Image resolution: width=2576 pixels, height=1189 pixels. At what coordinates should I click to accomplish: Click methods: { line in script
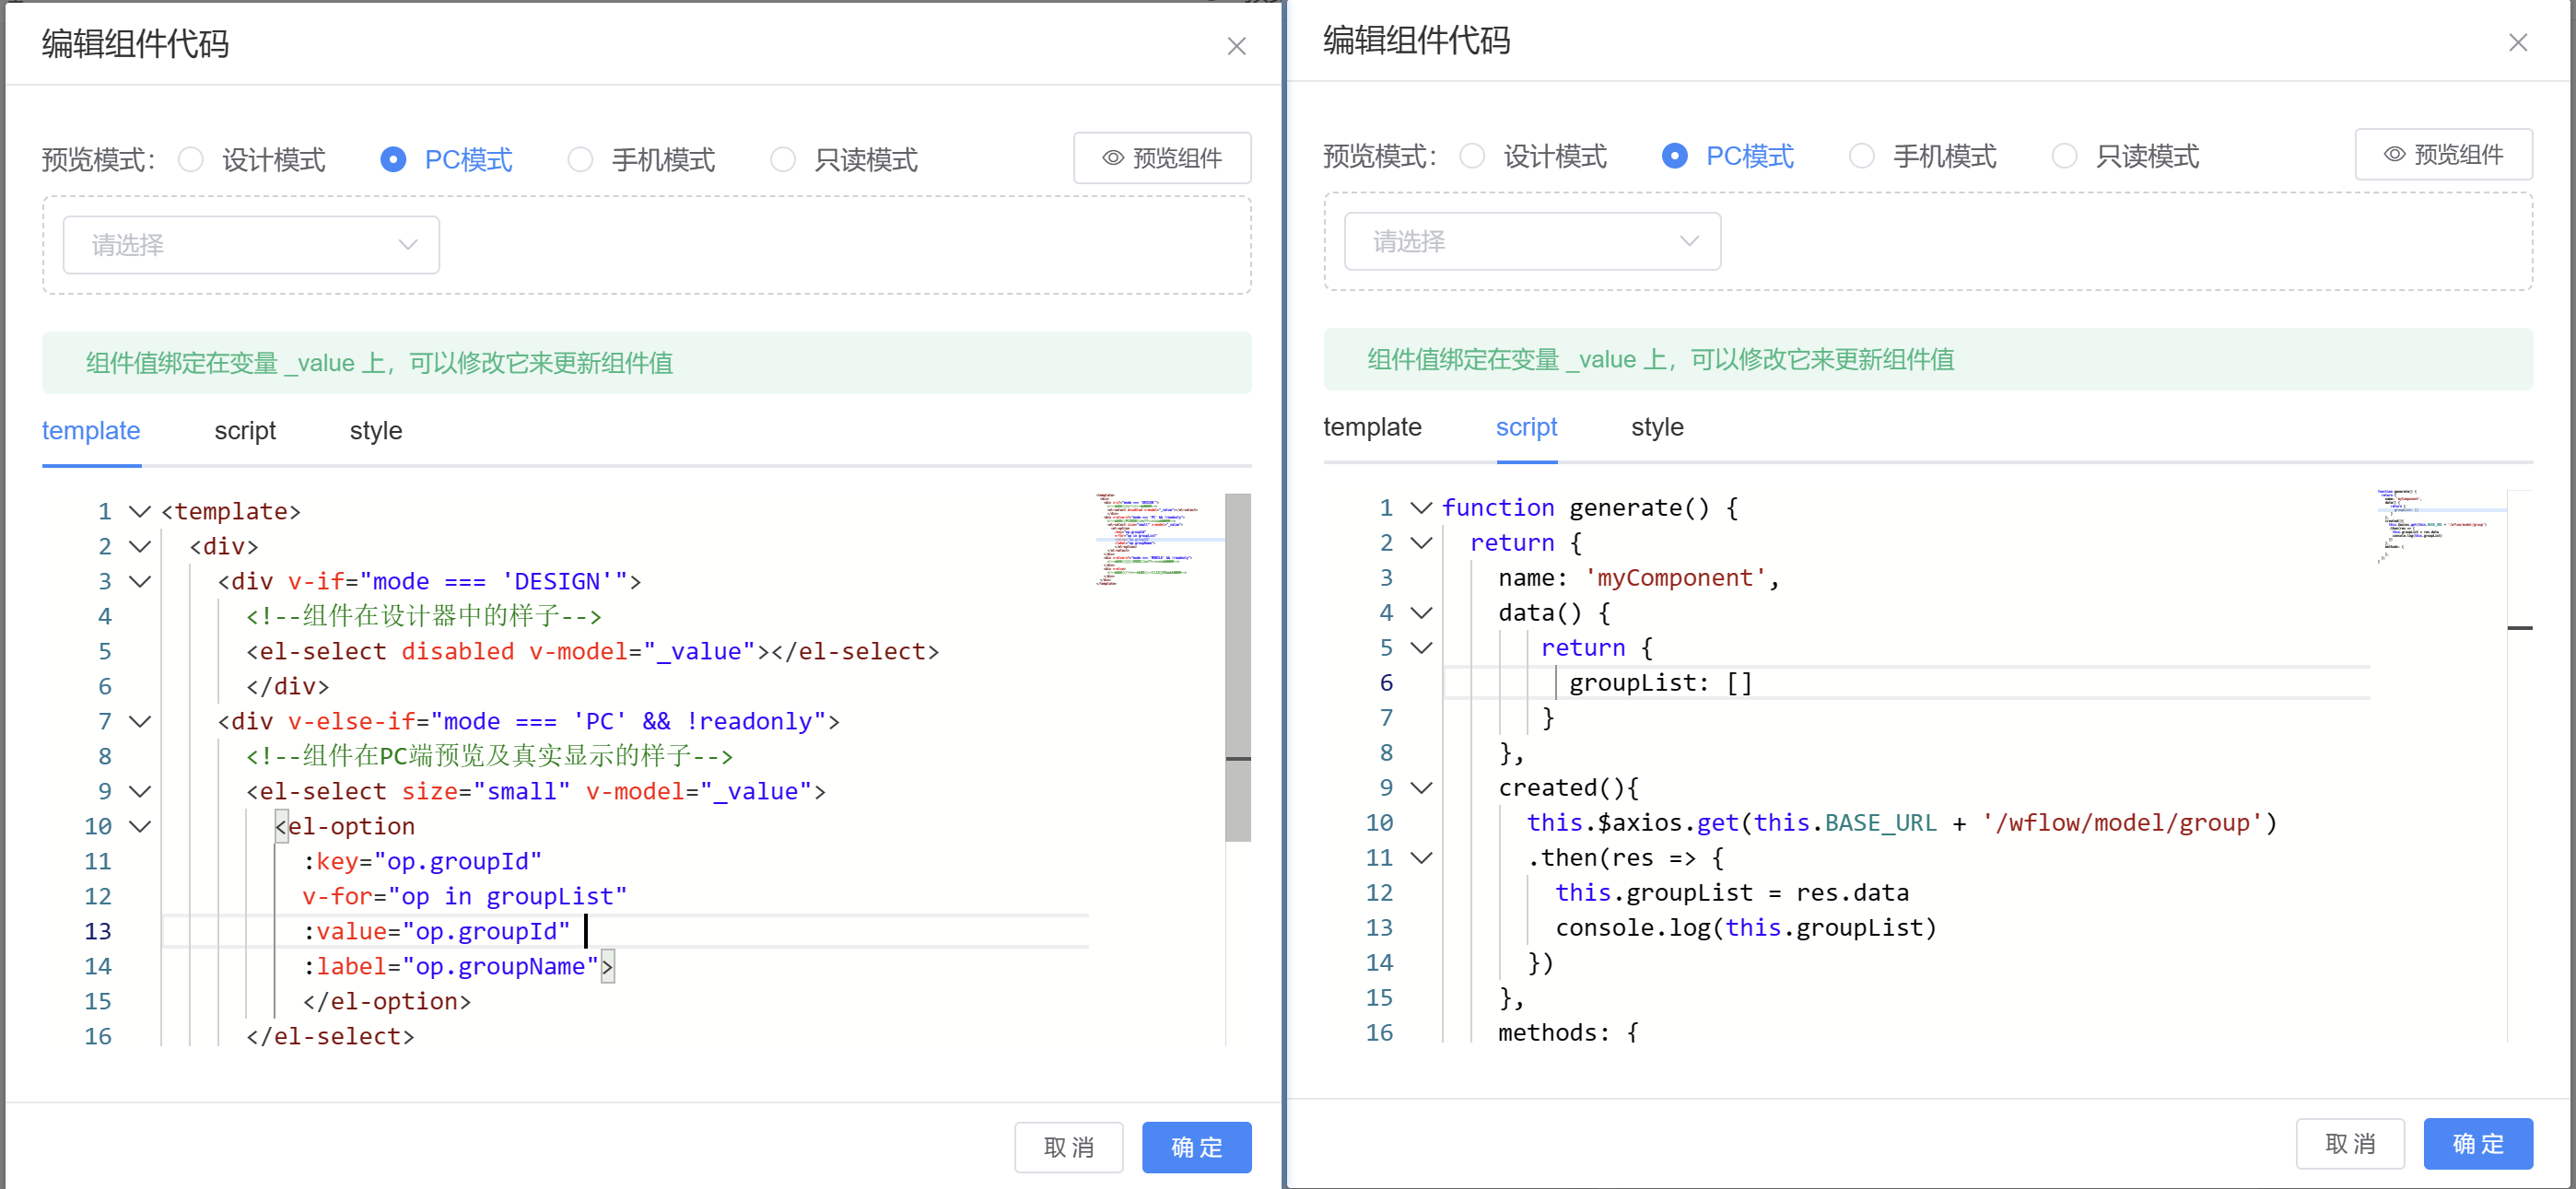[x=1568, y=1033]
